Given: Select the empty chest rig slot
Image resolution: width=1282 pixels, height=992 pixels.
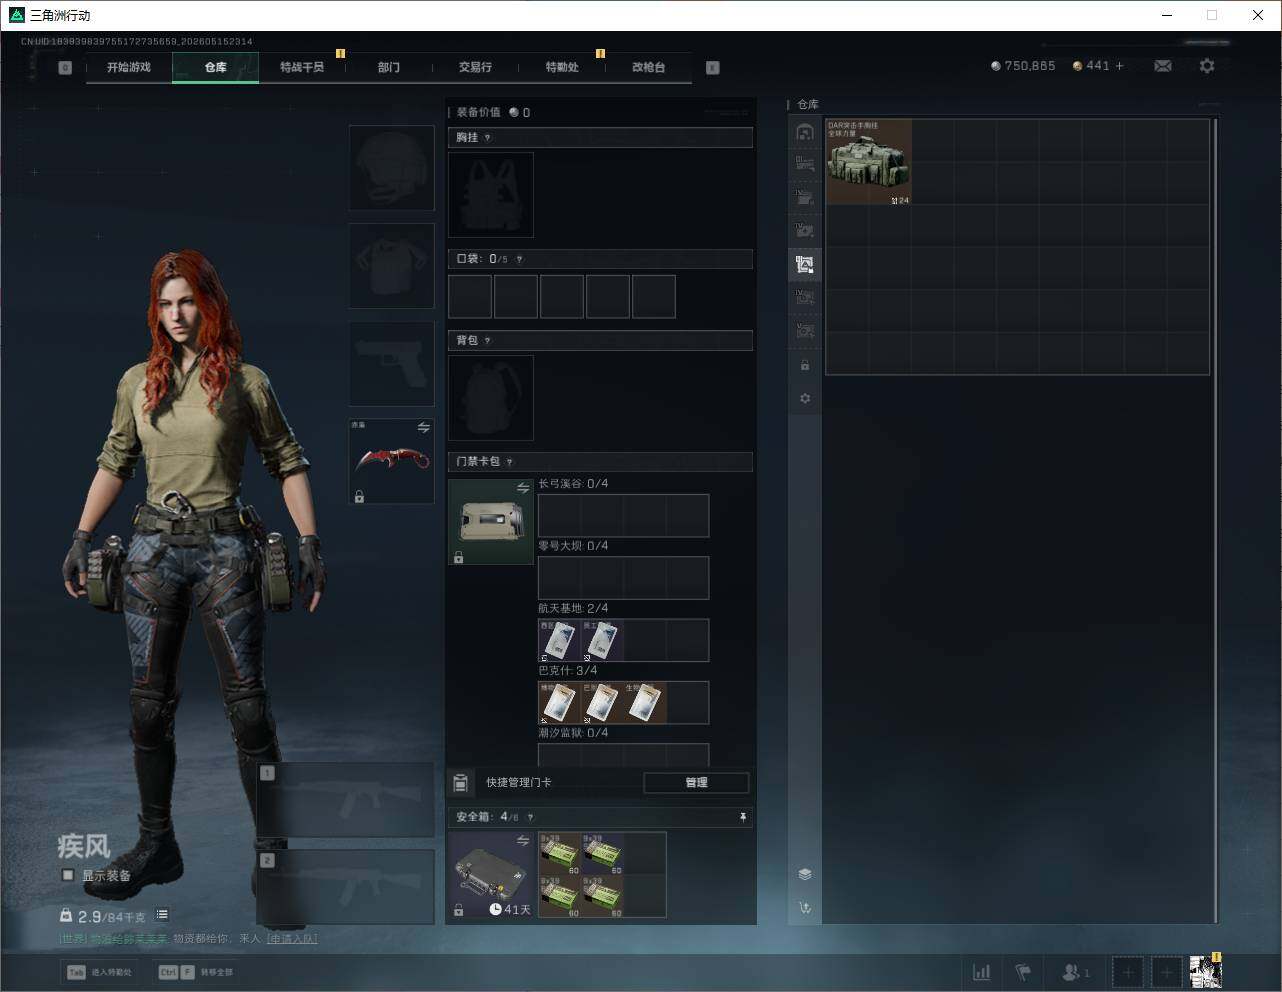Looking at the screenshot, I should (491, 195).
